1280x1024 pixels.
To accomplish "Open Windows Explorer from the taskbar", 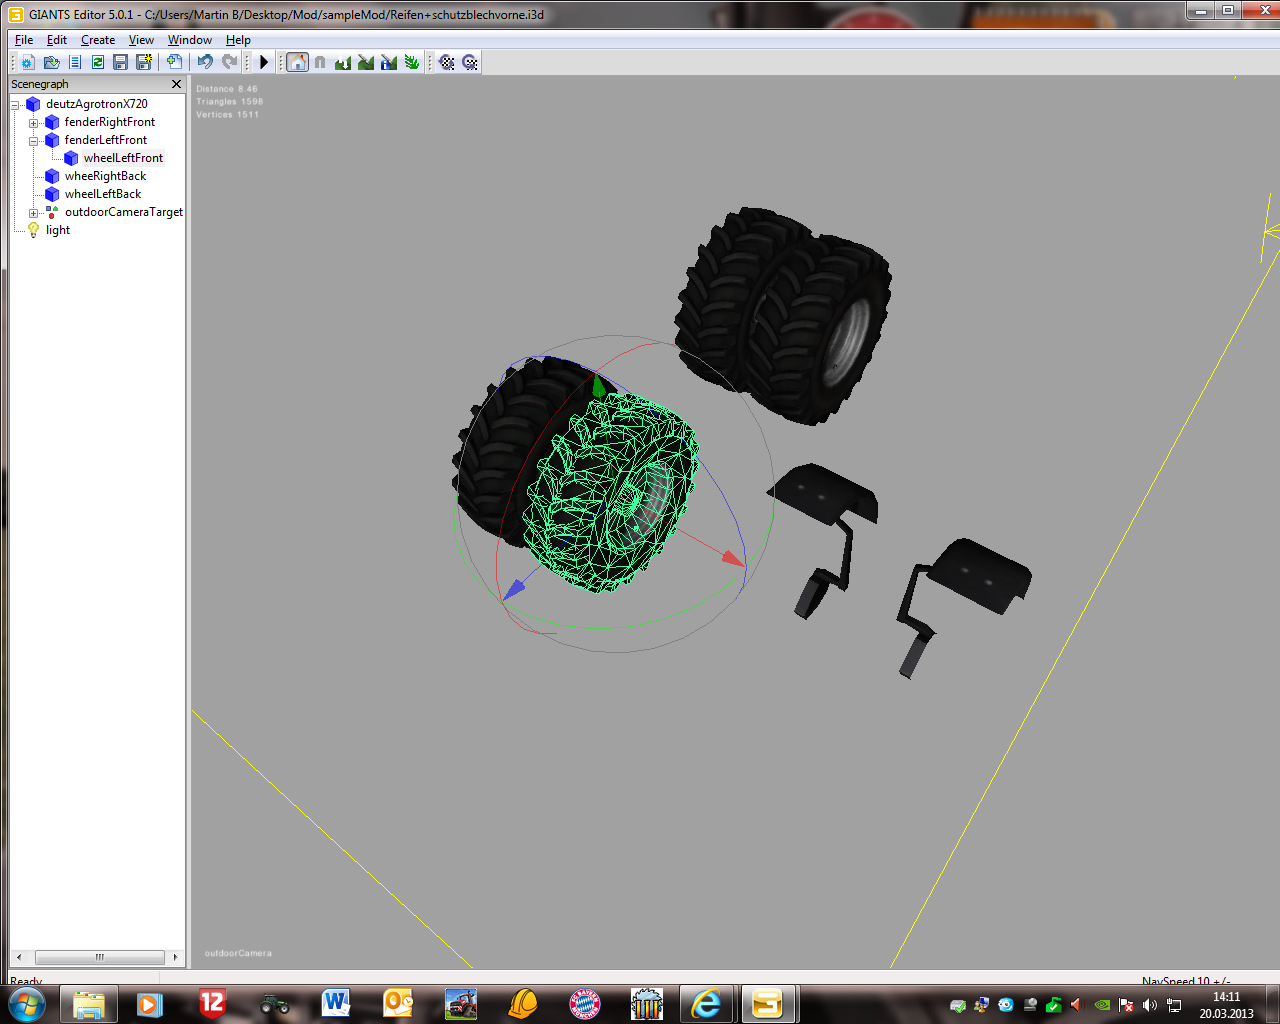I will [x=89, y=1003].
